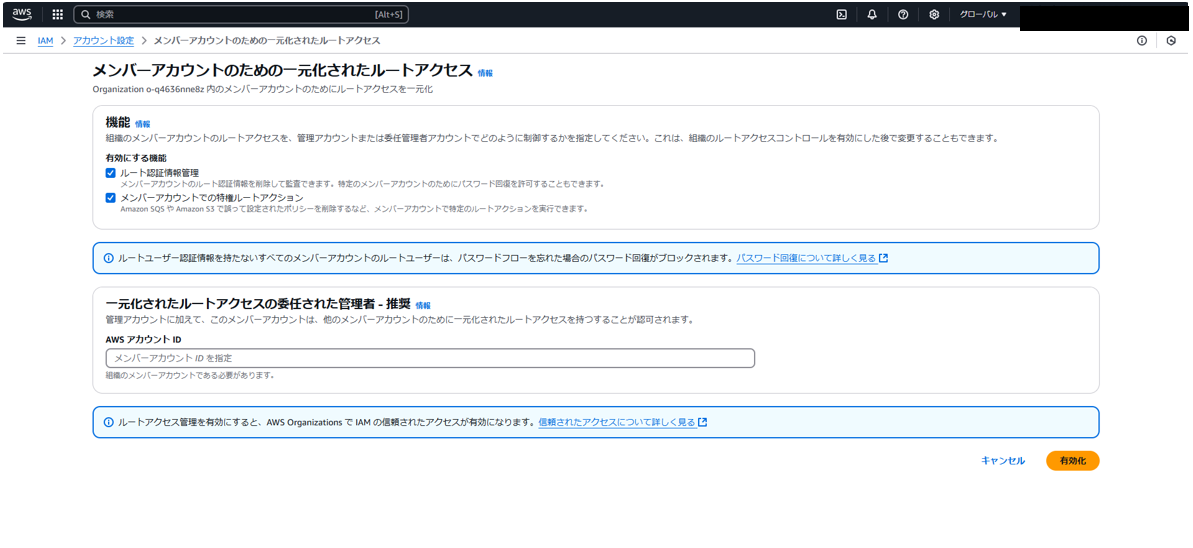Open the clock-style icon at far right
This screenshot has width=1193, height=548.
coord(1172,40)
